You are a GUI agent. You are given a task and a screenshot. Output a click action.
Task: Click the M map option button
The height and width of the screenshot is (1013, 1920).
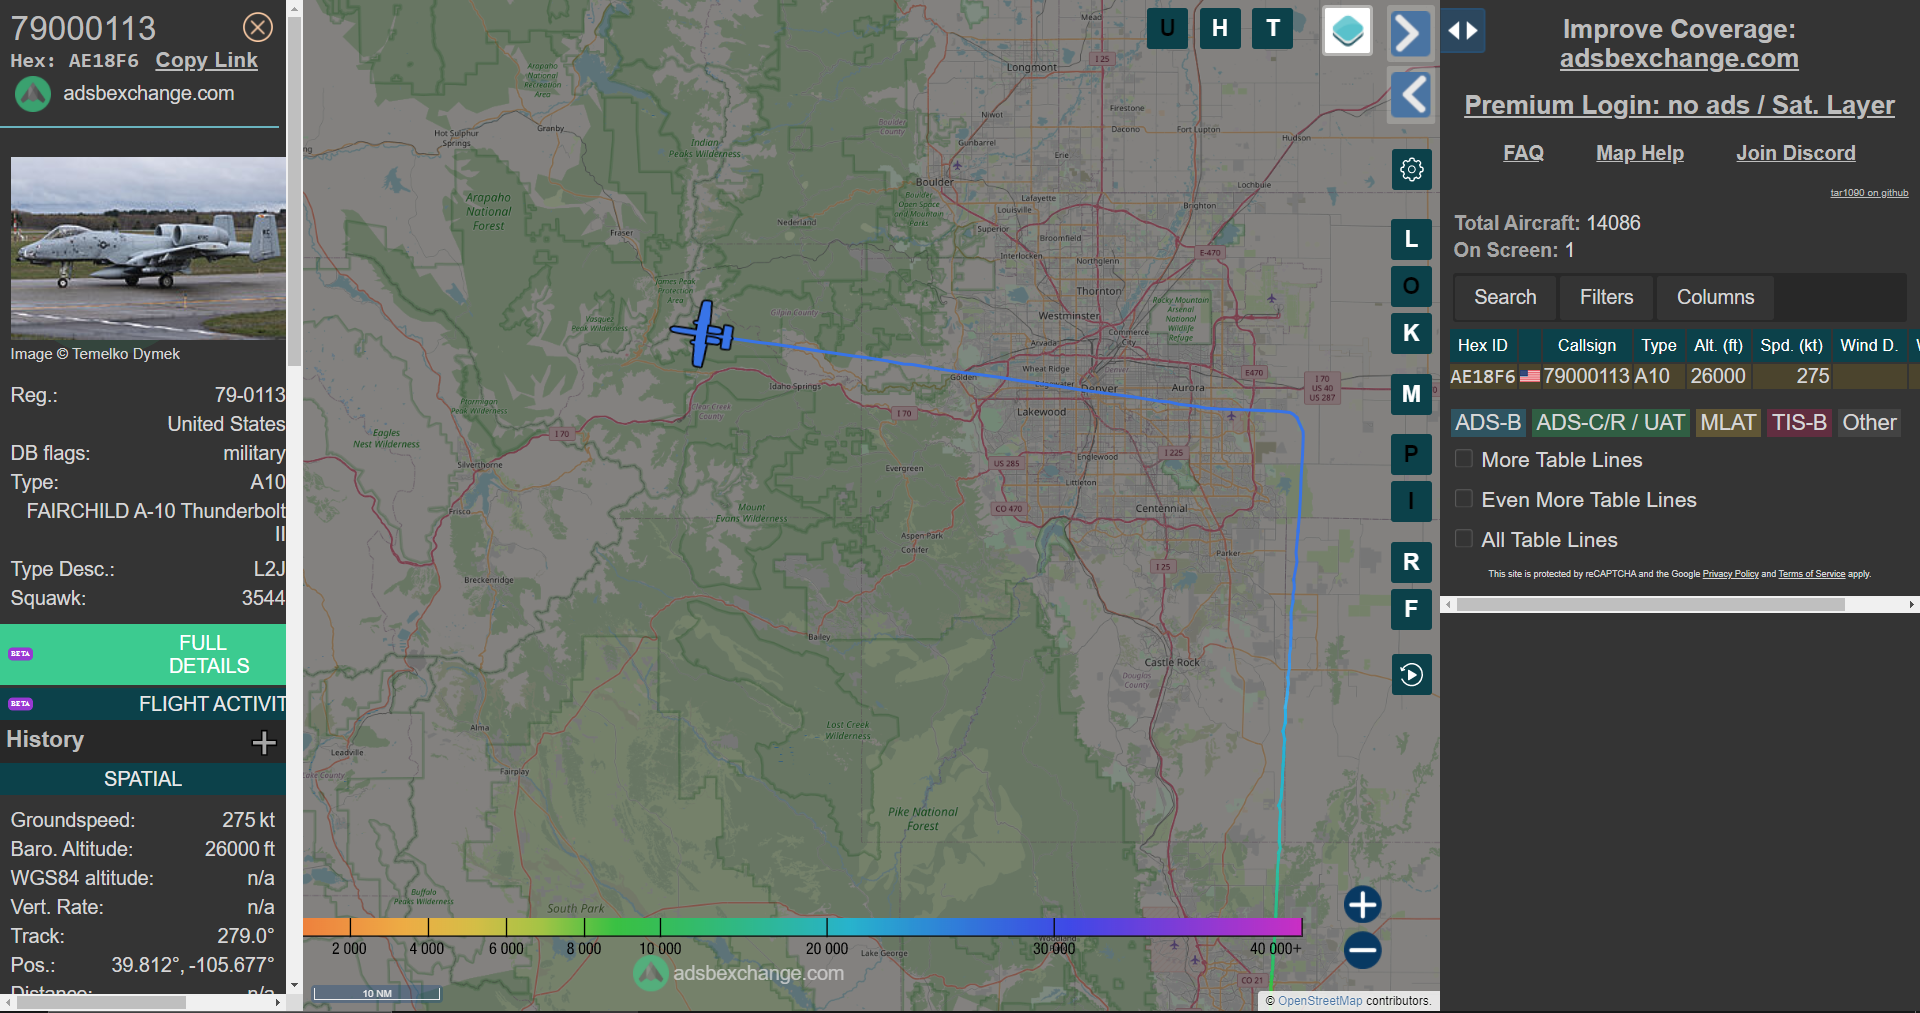[1411, 394]
